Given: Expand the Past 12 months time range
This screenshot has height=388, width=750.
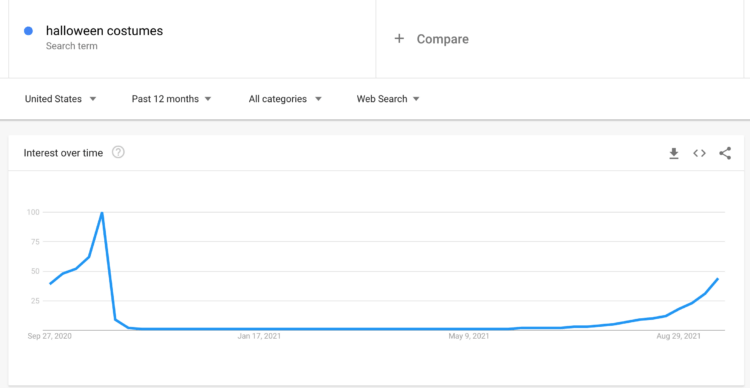Looking at the screenshot, I should (171, 99).
